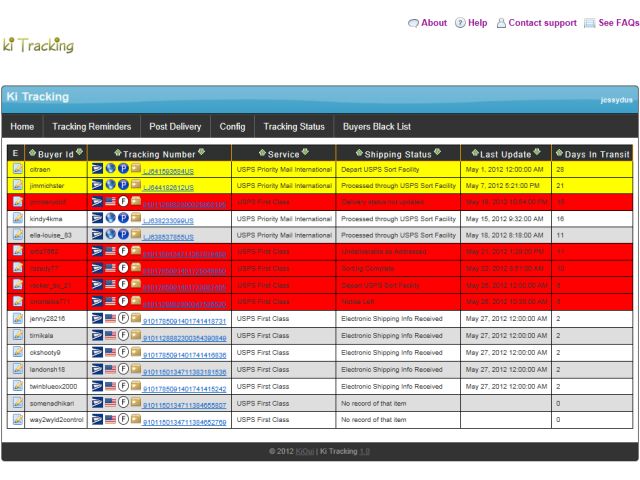The image size is (640, 480).
Task: Click the package icon in ella-louise_83's row
Action: coord(136,234)
